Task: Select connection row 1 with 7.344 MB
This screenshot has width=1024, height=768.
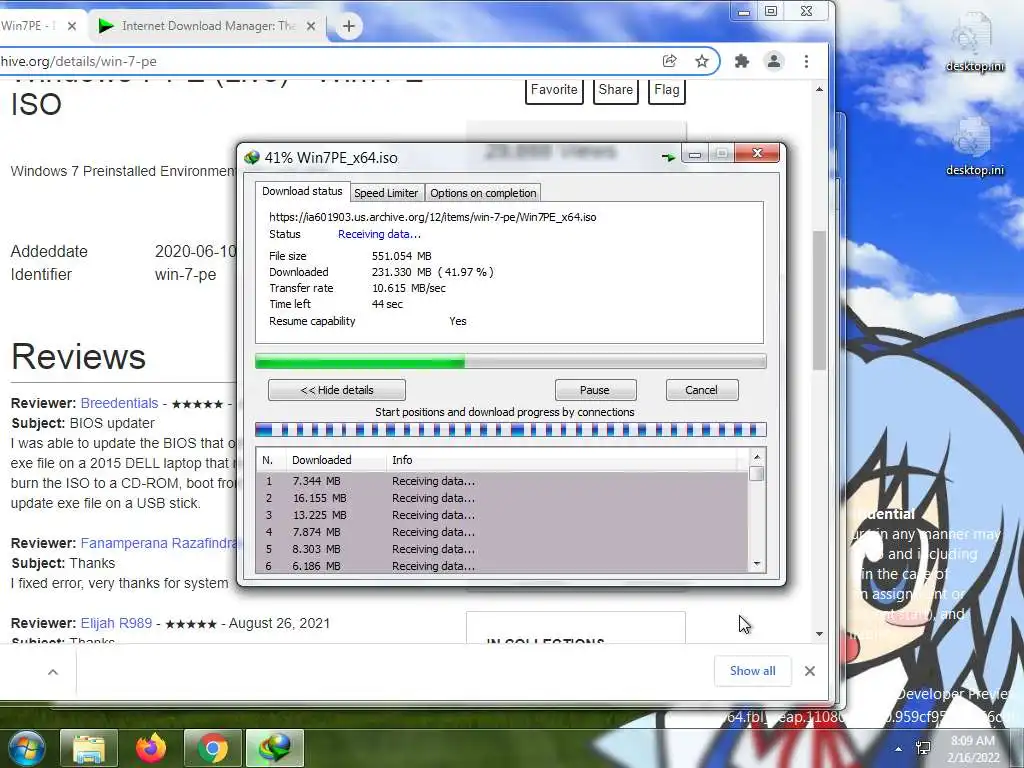Action: click(x=502, y=481)
